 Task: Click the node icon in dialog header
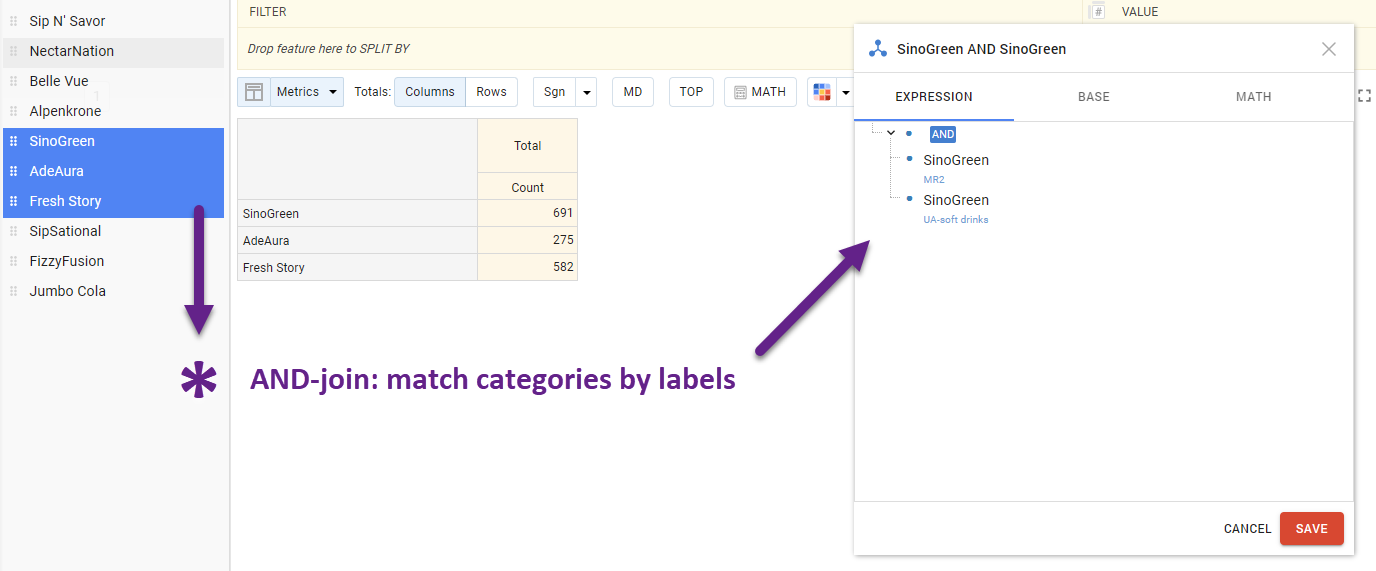click(877, 49)
